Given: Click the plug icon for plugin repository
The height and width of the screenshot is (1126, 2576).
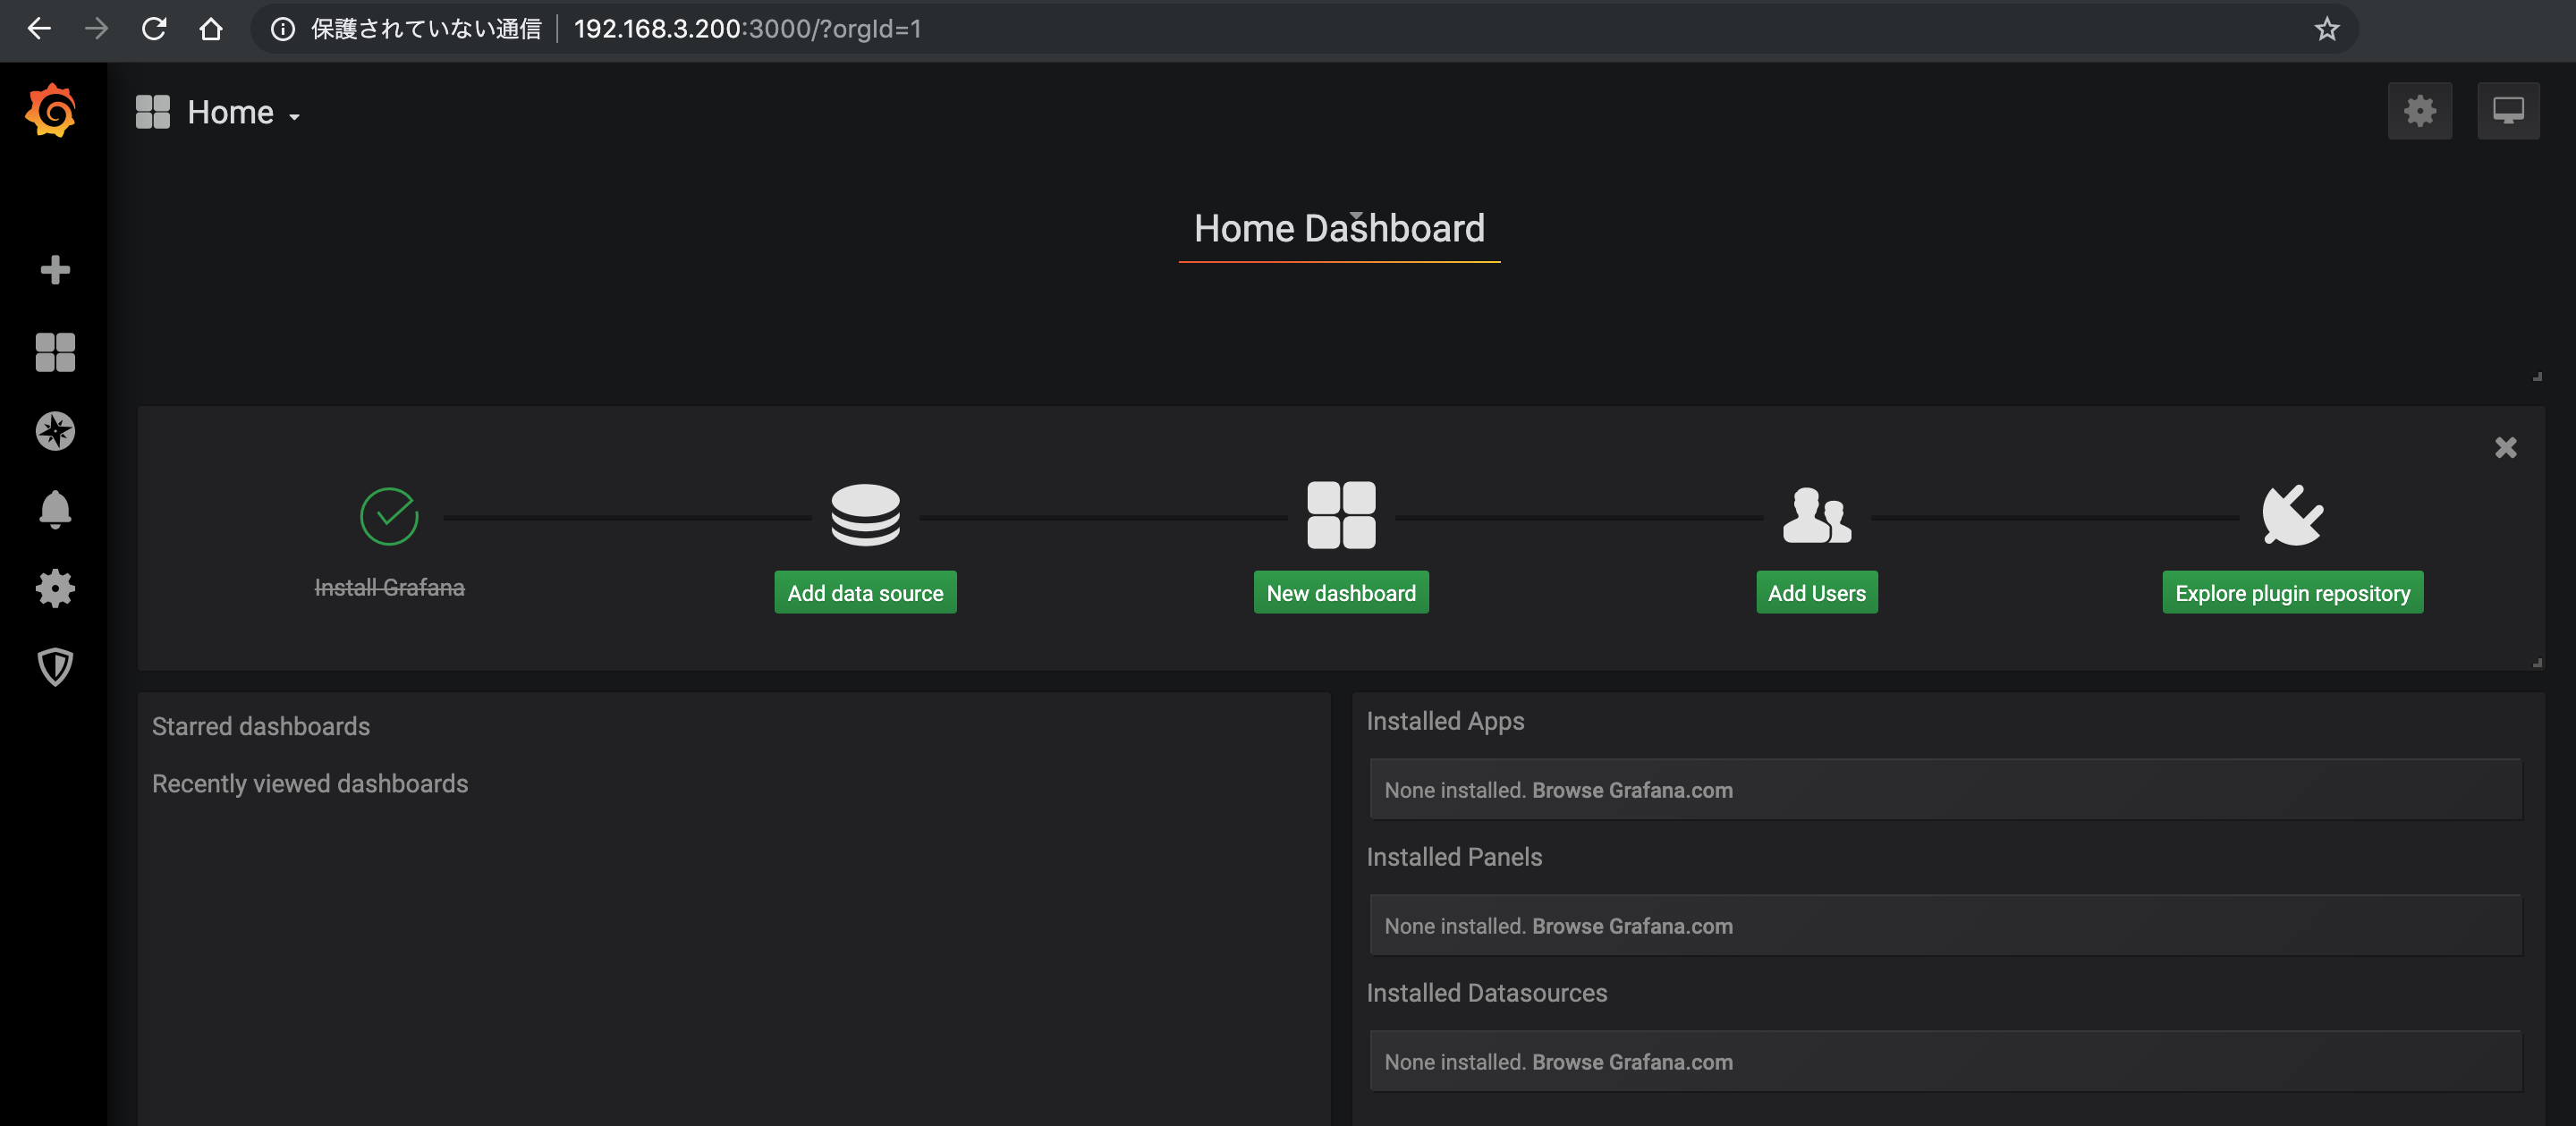Looking at the screenshot, I should click(x=2292, y=515).
